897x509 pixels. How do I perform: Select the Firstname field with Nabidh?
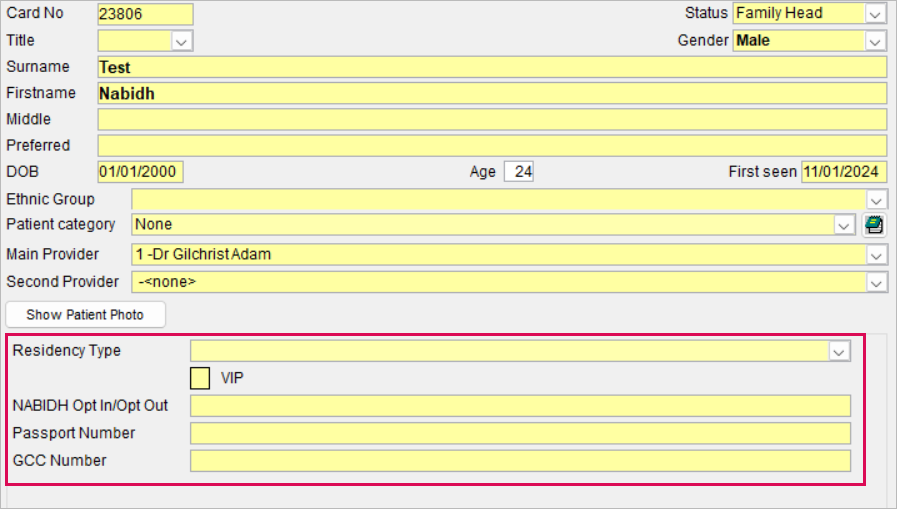point(492,93)
